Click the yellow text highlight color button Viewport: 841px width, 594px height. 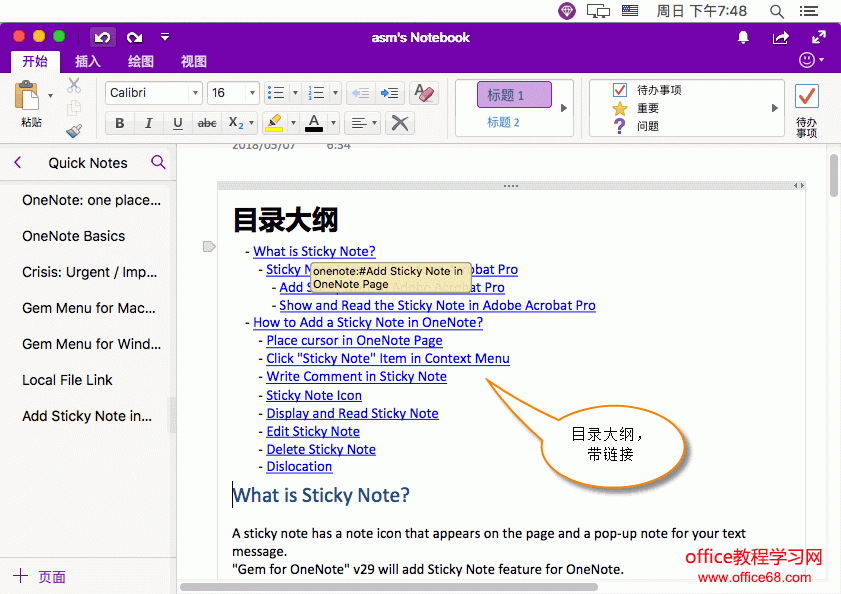point(273,123)
